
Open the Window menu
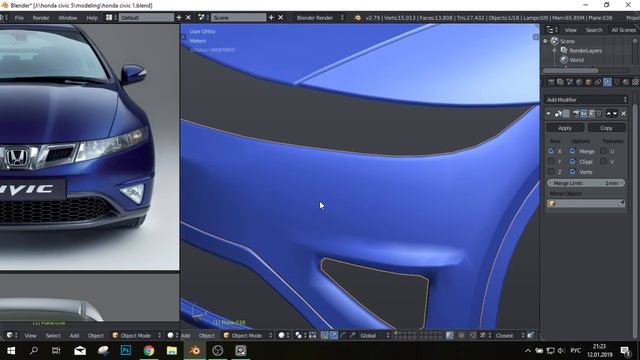pyautogui.click(x=67, y=18)
